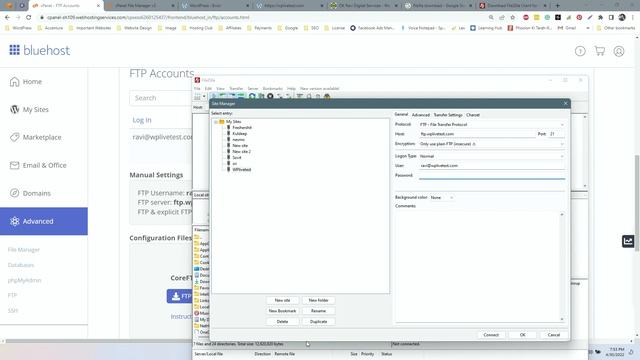Open the user account profile icon

click(x=619, y=51)
